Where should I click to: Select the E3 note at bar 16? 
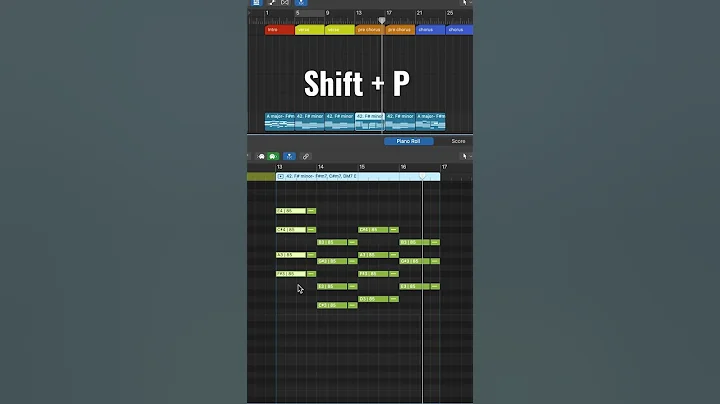tap(414, 286)
